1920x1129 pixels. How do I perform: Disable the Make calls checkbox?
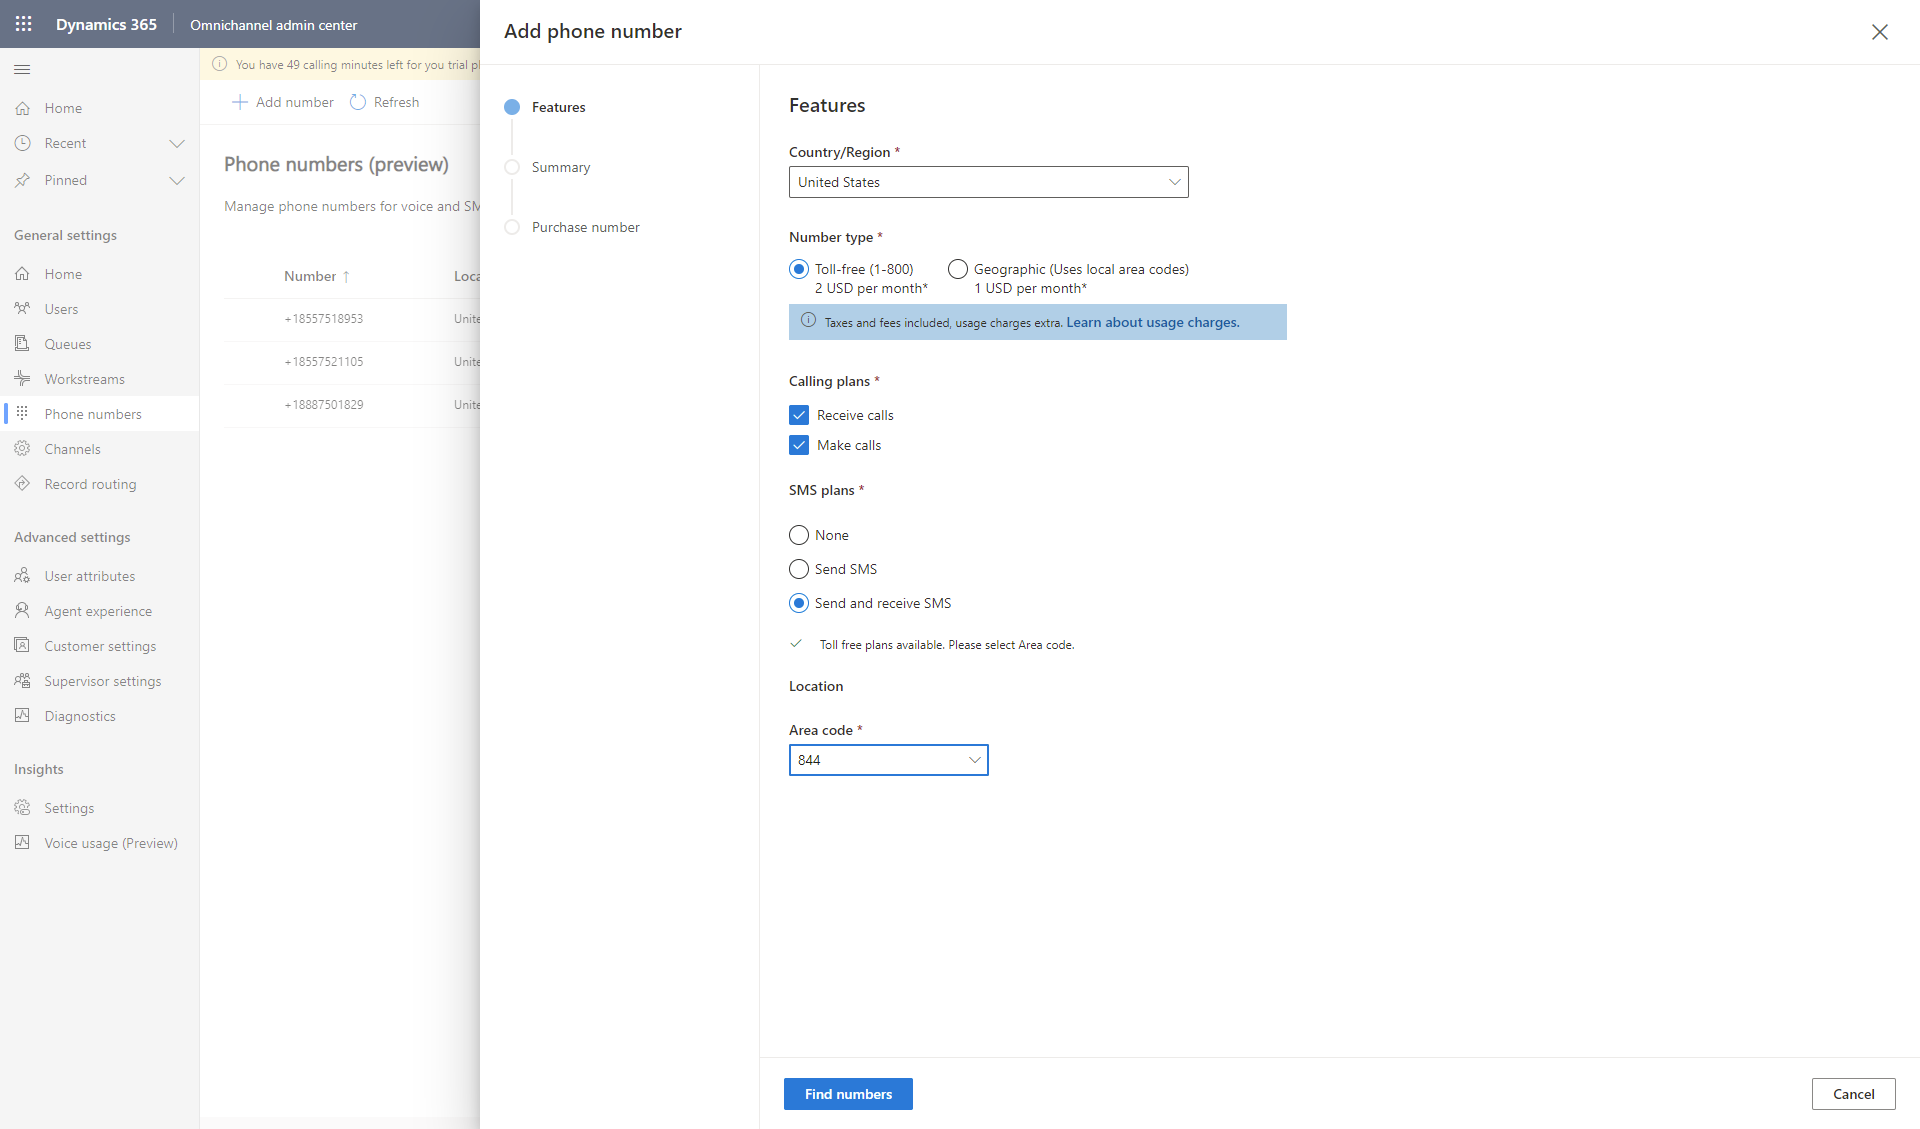(799, 445)
